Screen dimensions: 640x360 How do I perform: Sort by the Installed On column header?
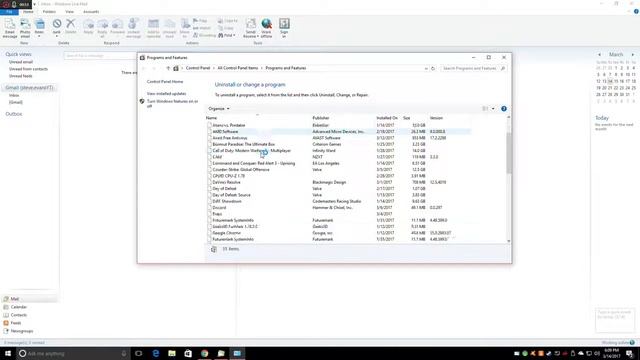387,118
